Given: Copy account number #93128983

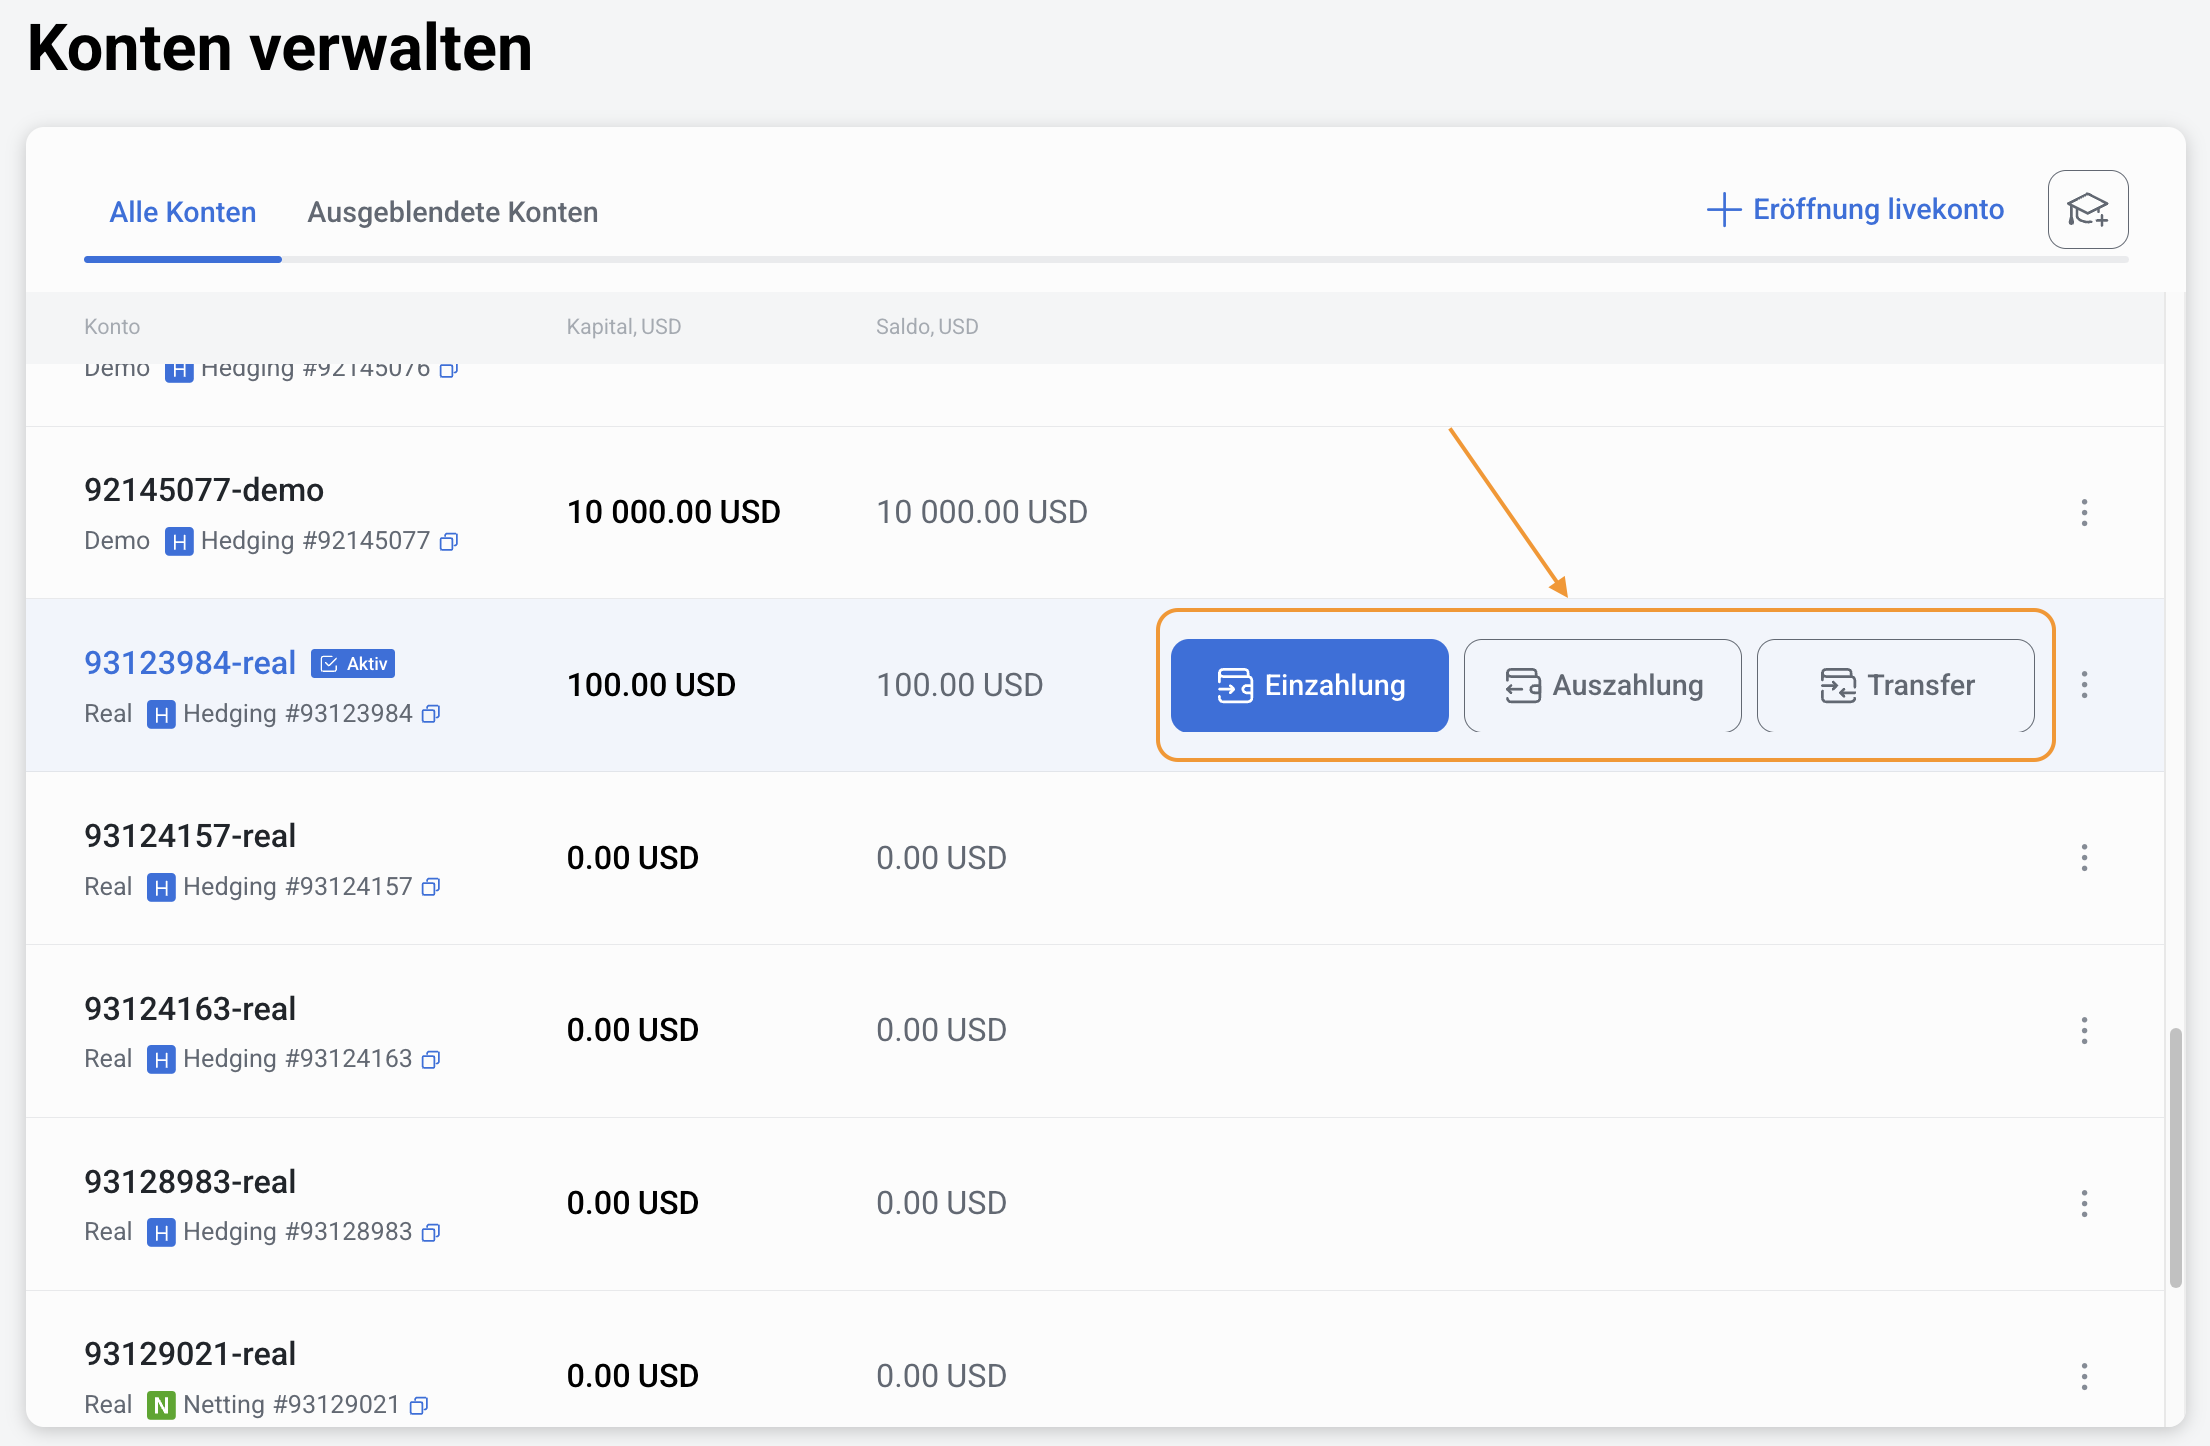Looking at the screenshot, I should 431,1233.
